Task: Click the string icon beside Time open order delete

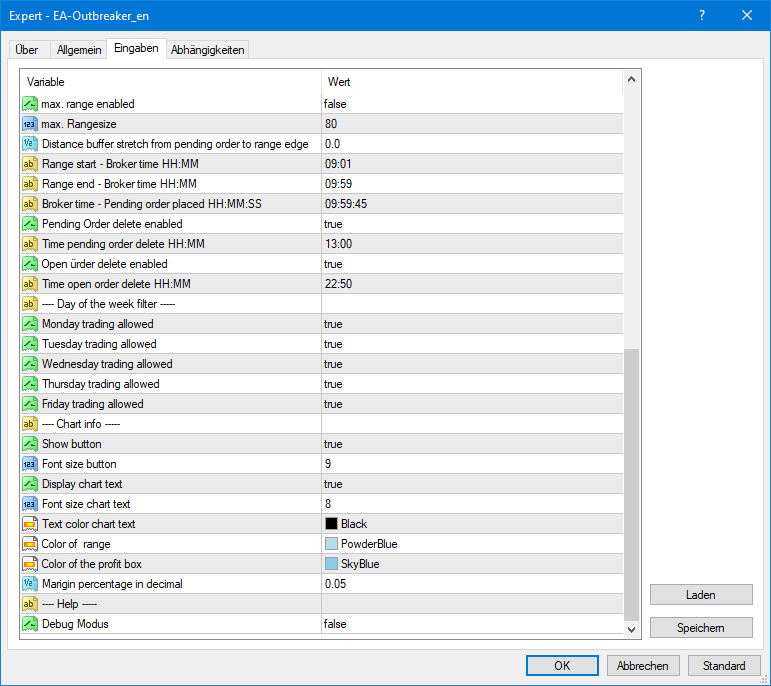Action: [x=30, y=284]
